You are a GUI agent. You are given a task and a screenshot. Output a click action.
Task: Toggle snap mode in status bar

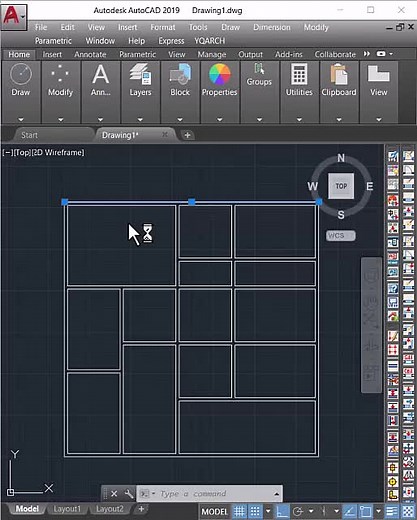click(255, 511)
